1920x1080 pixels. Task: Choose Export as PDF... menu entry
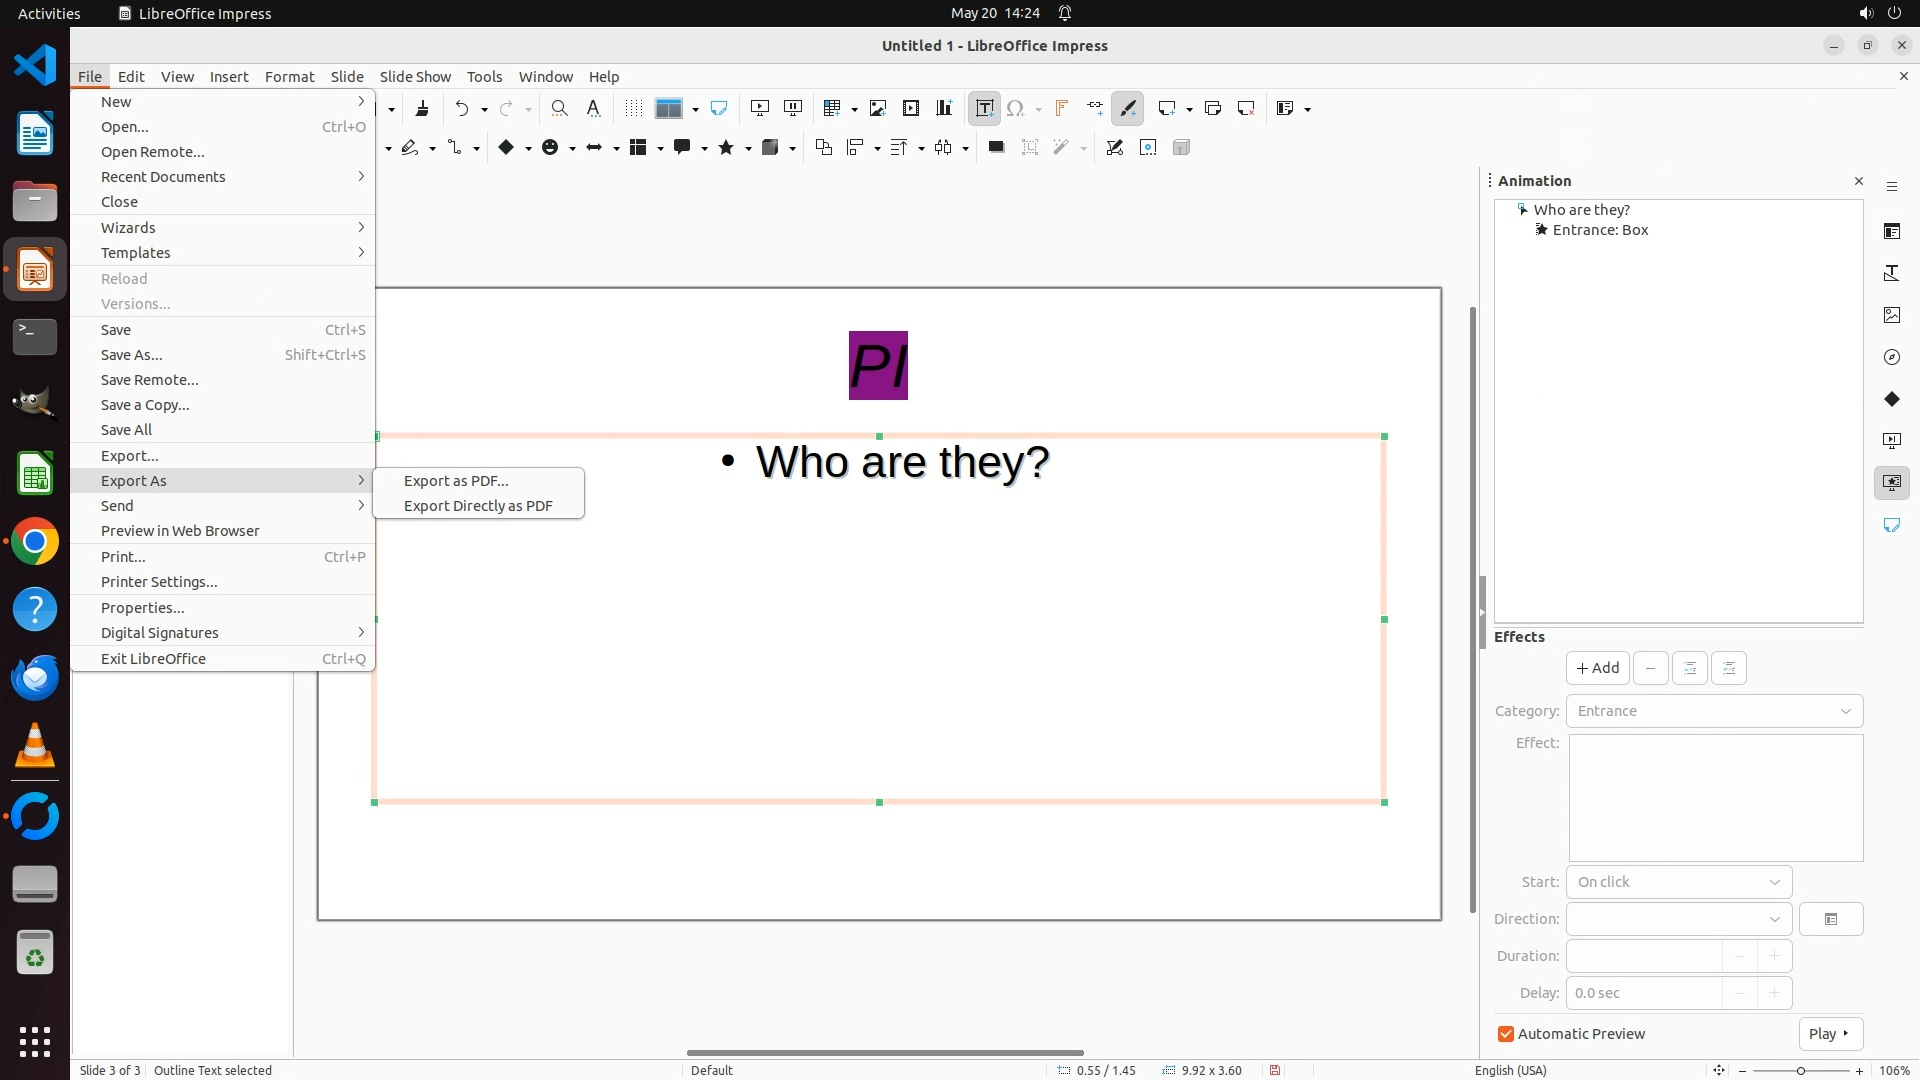coord(456,481)
